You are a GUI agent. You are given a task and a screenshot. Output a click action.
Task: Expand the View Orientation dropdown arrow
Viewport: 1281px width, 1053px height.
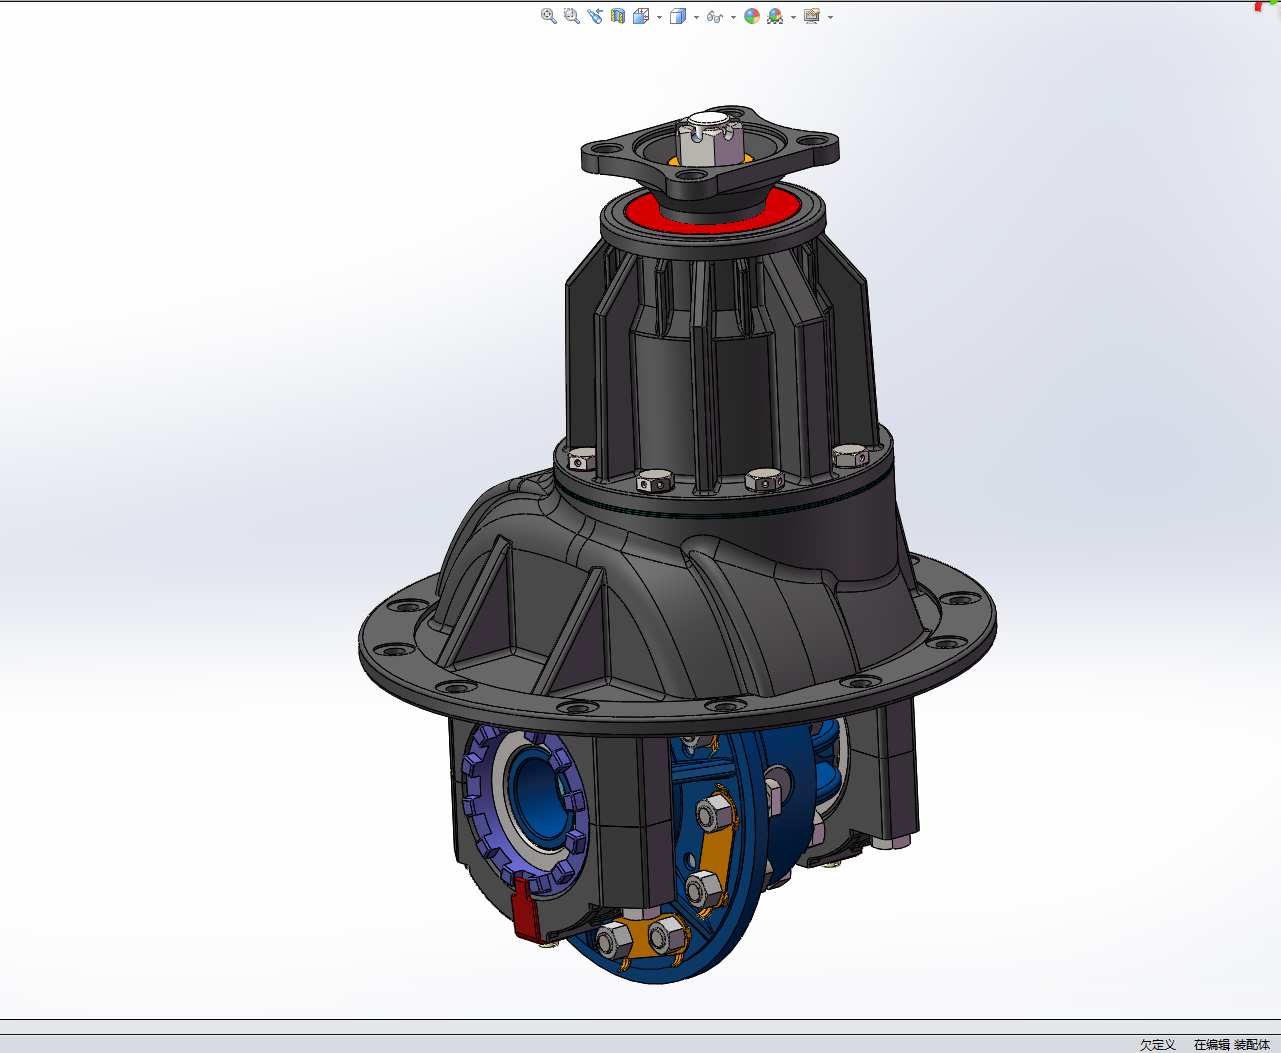(x=659, y=17)
